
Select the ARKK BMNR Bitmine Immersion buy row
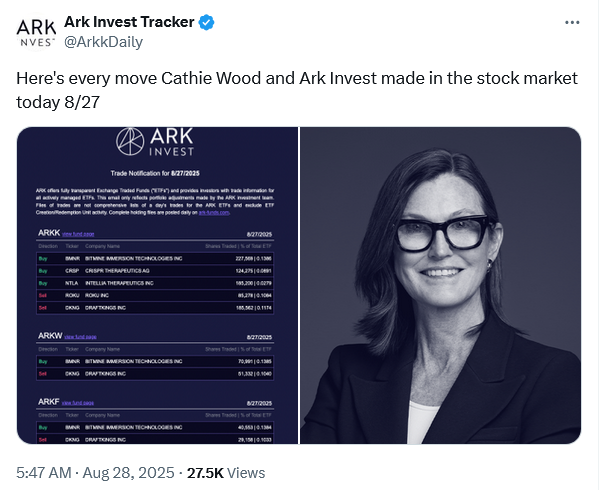click(x=157, y=257)
